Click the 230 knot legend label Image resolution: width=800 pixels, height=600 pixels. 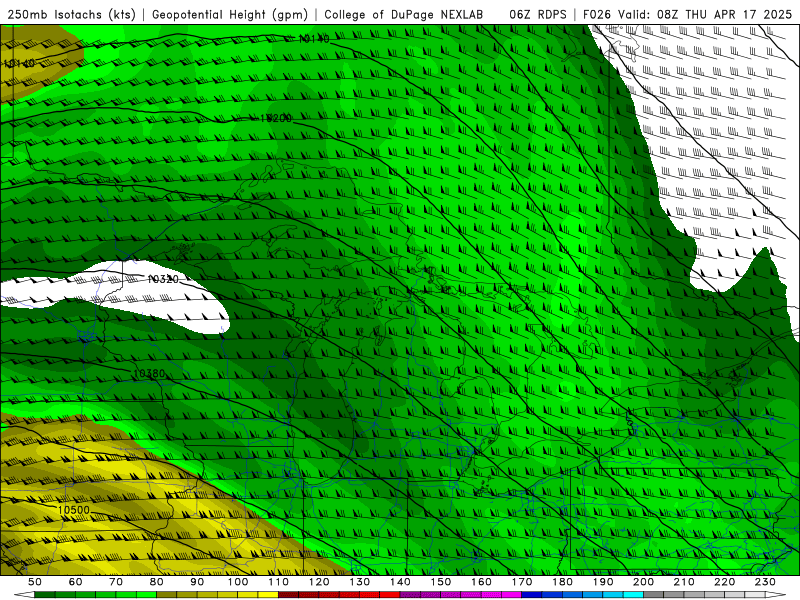tap(765, 582)
